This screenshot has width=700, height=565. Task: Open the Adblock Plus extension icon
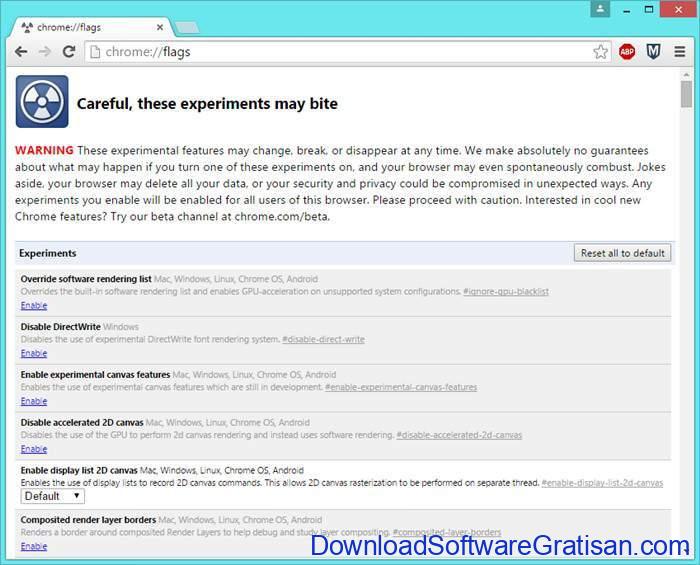pyautogui.click(x=627, y=52)
